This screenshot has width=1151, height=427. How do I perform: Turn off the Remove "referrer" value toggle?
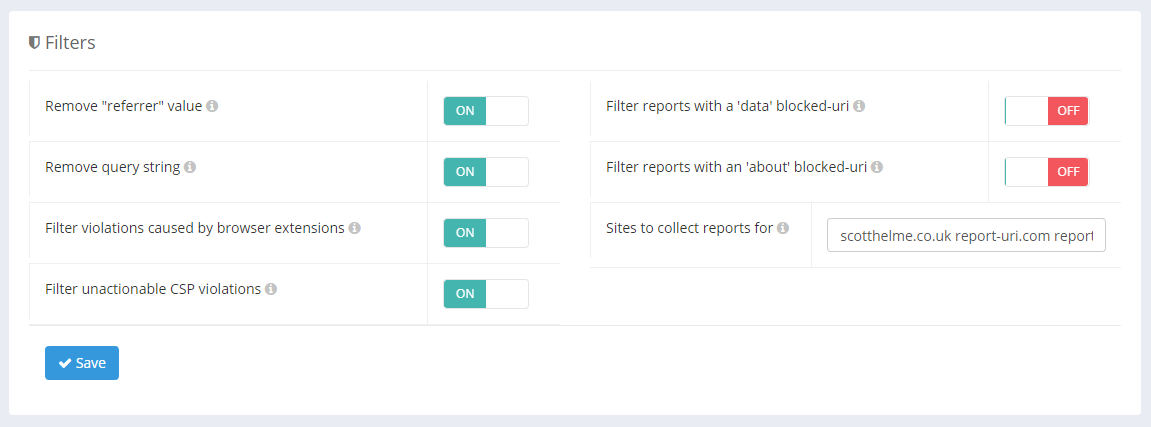coord(485,111)
